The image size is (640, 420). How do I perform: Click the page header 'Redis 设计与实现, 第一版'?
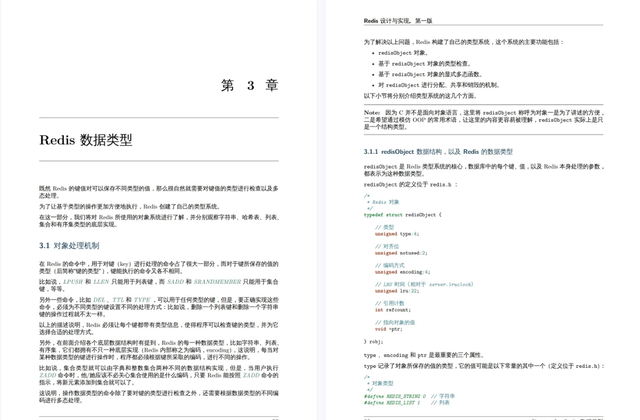pyautogui.click(x=398, y=20)
